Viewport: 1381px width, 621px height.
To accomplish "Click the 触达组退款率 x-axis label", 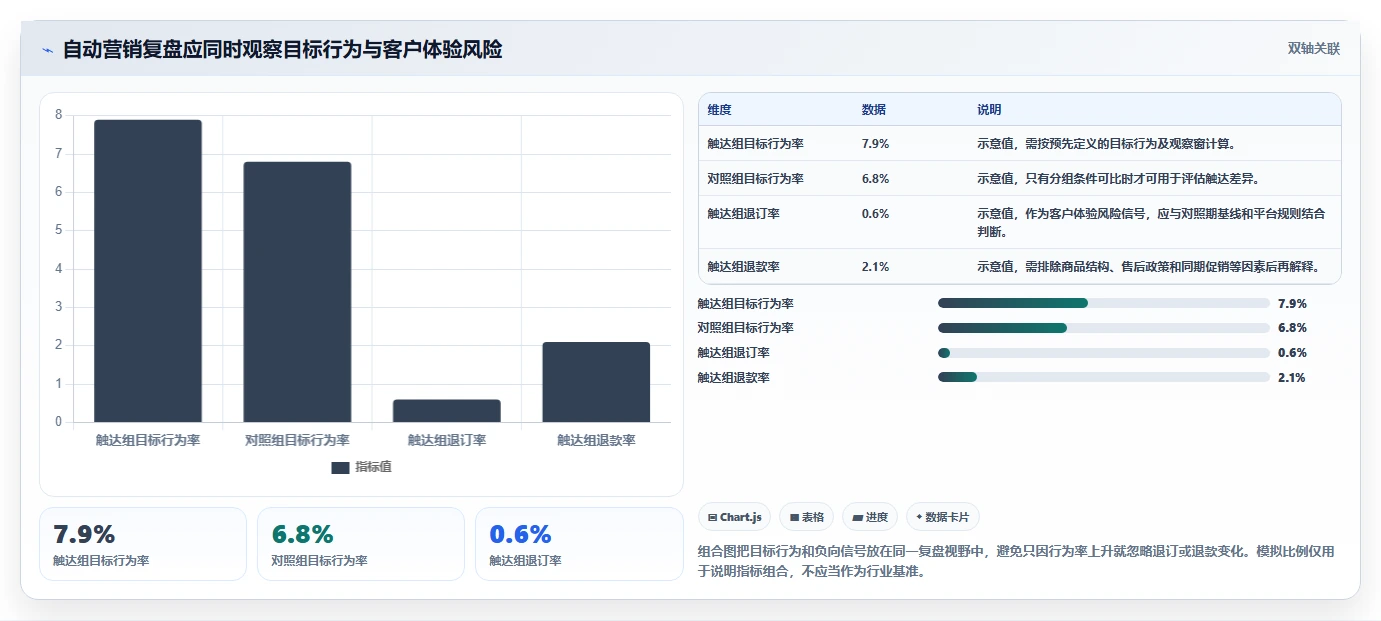I will [x=596, y=440].
